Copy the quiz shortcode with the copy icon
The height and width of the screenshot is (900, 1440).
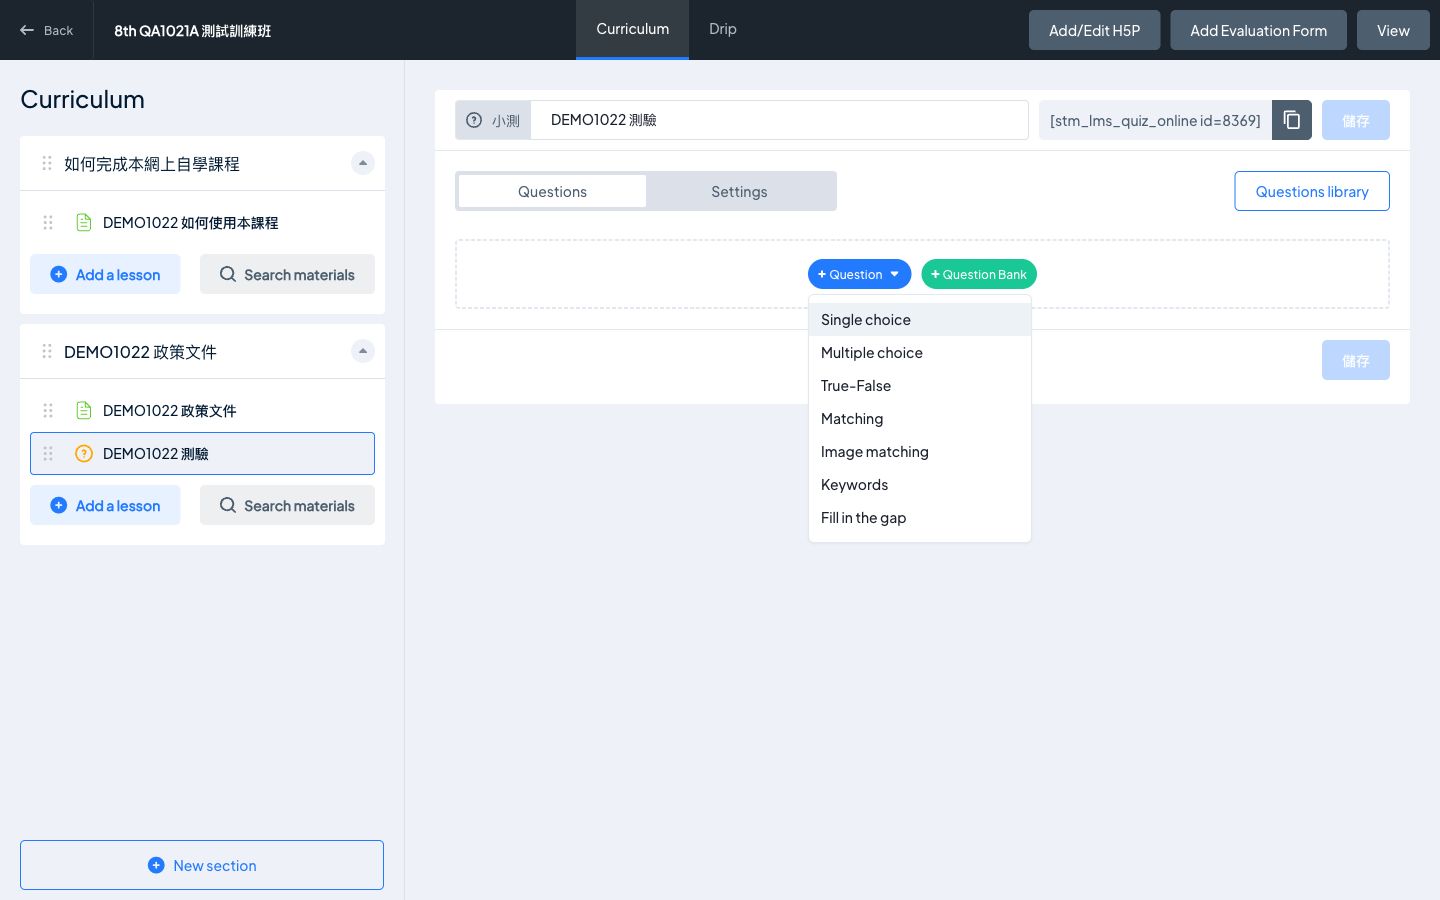(x=1291, y=120)
